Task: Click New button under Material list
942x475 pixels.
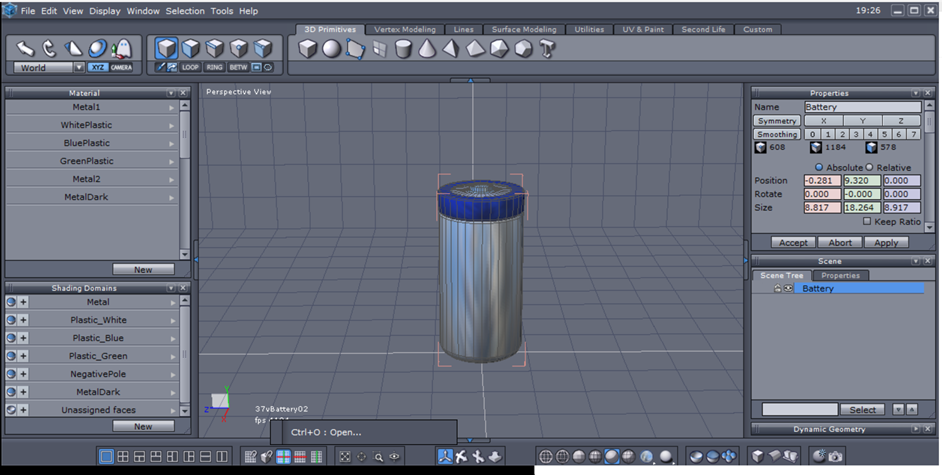Action: tap(143, 269)
